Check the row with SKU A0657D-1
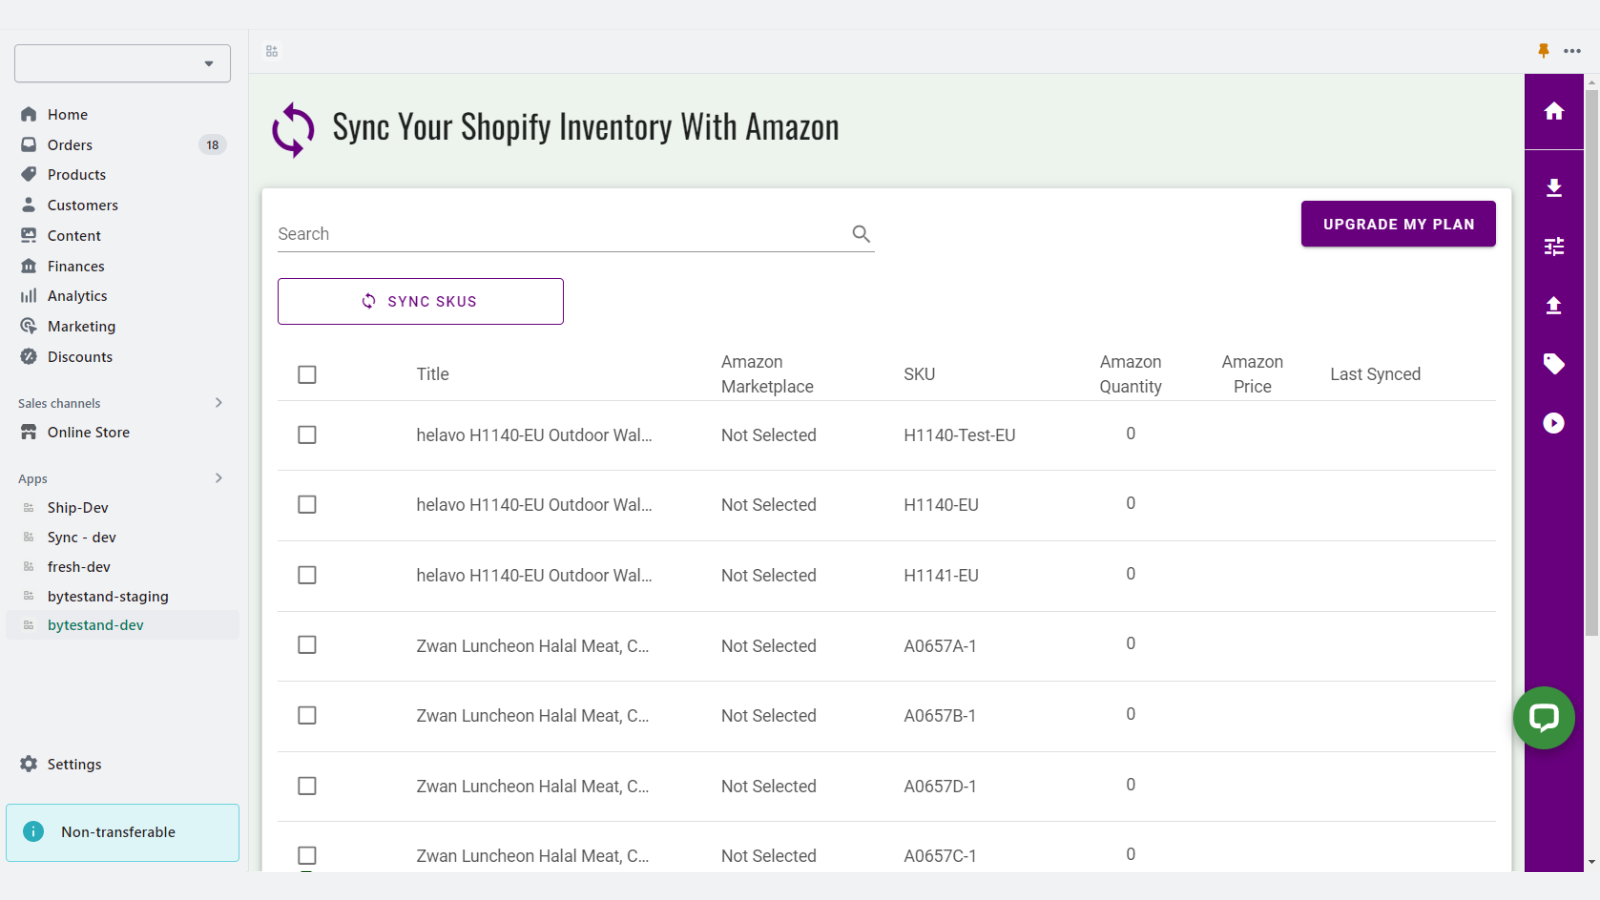Image resolution: width=1600 pixels, height=900 pixels. tap(307, 786)
